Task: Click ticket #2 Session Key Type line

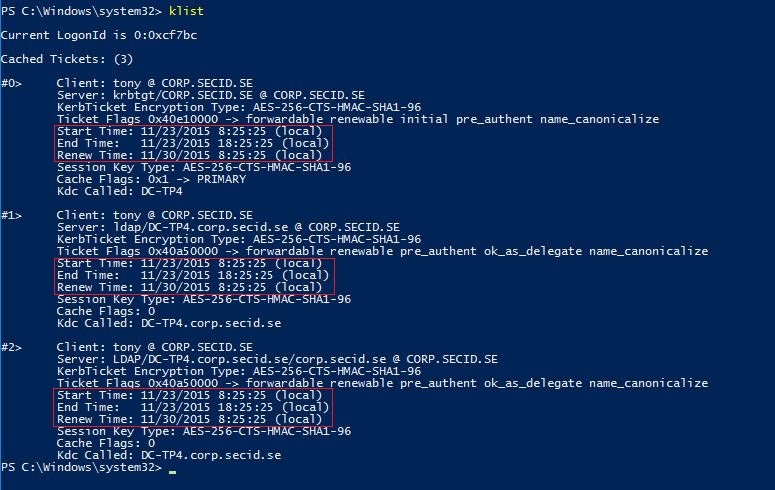Action: point(204,431)
